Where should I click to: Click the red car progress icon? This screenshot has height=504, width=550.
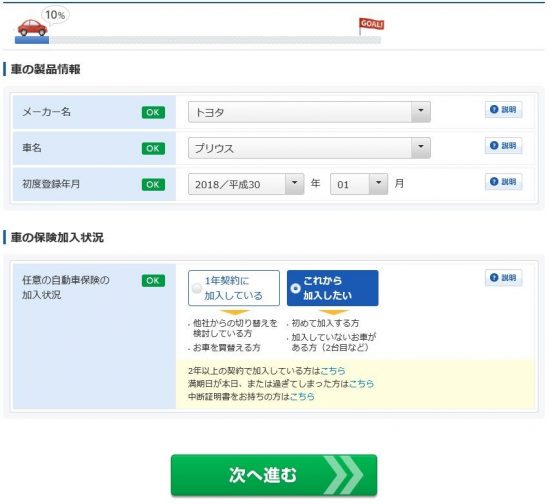(x=32, y=27)
